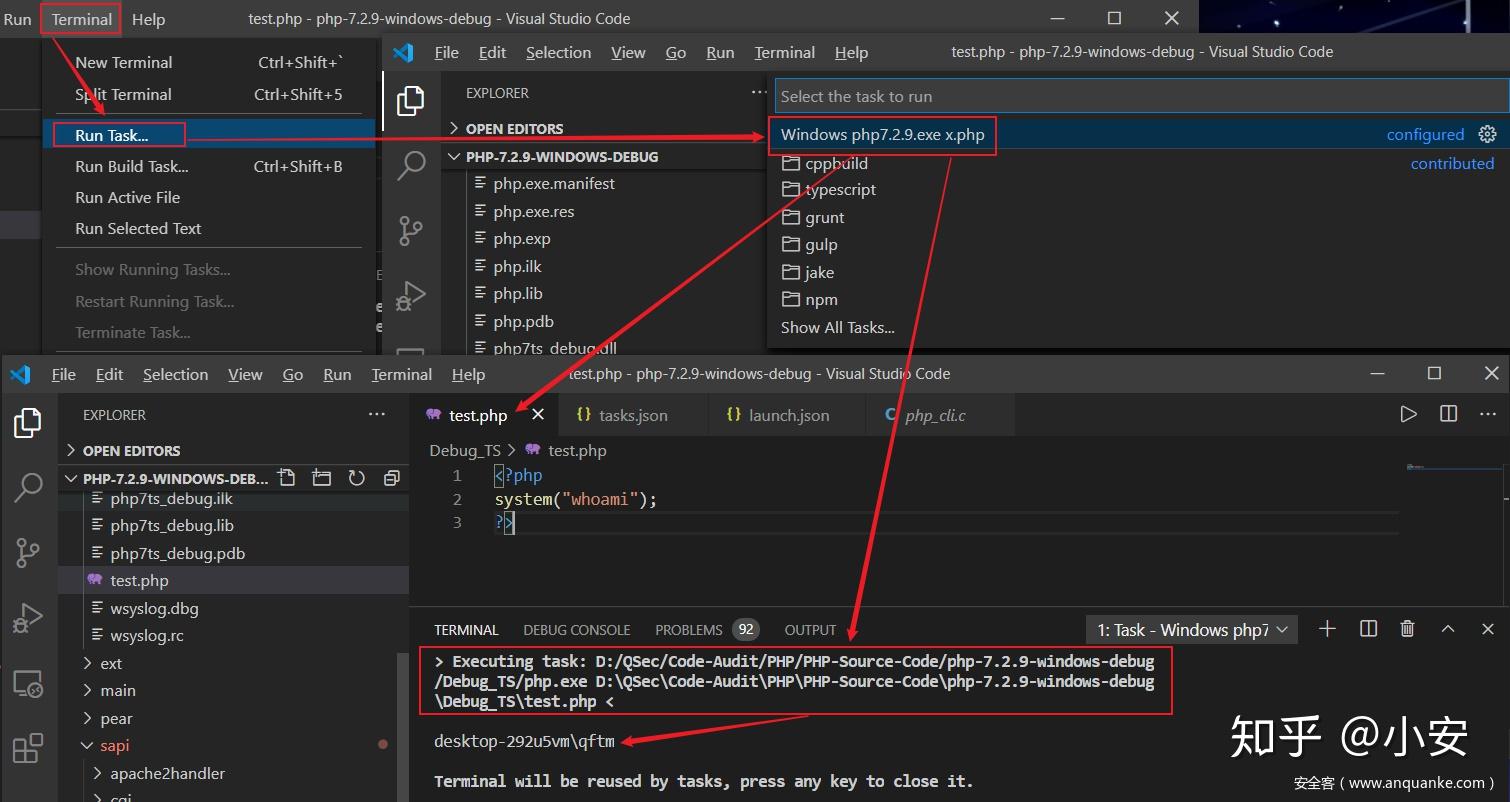Open php7ts_debug.pdb in the Explorer tree

[x=177, y=553]
